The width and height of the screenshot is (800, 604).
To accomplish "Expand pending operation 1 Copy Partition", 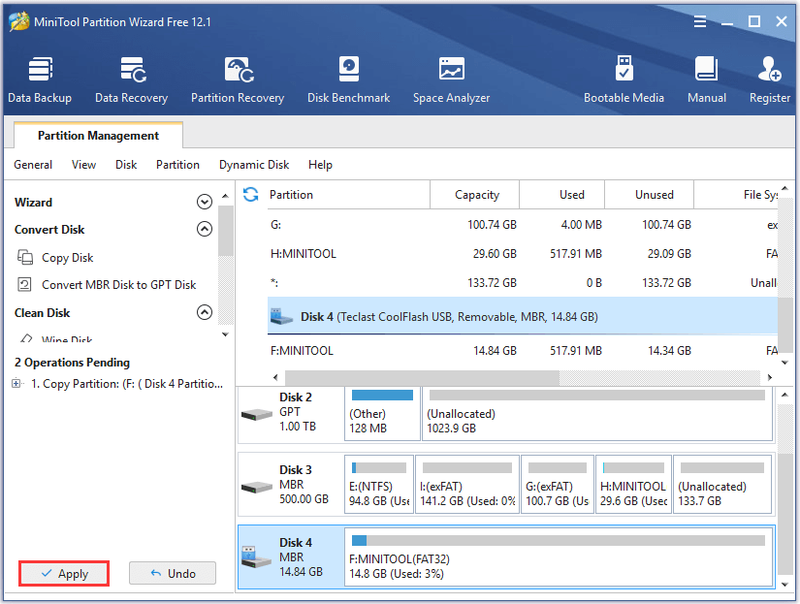I will [16, 383].
